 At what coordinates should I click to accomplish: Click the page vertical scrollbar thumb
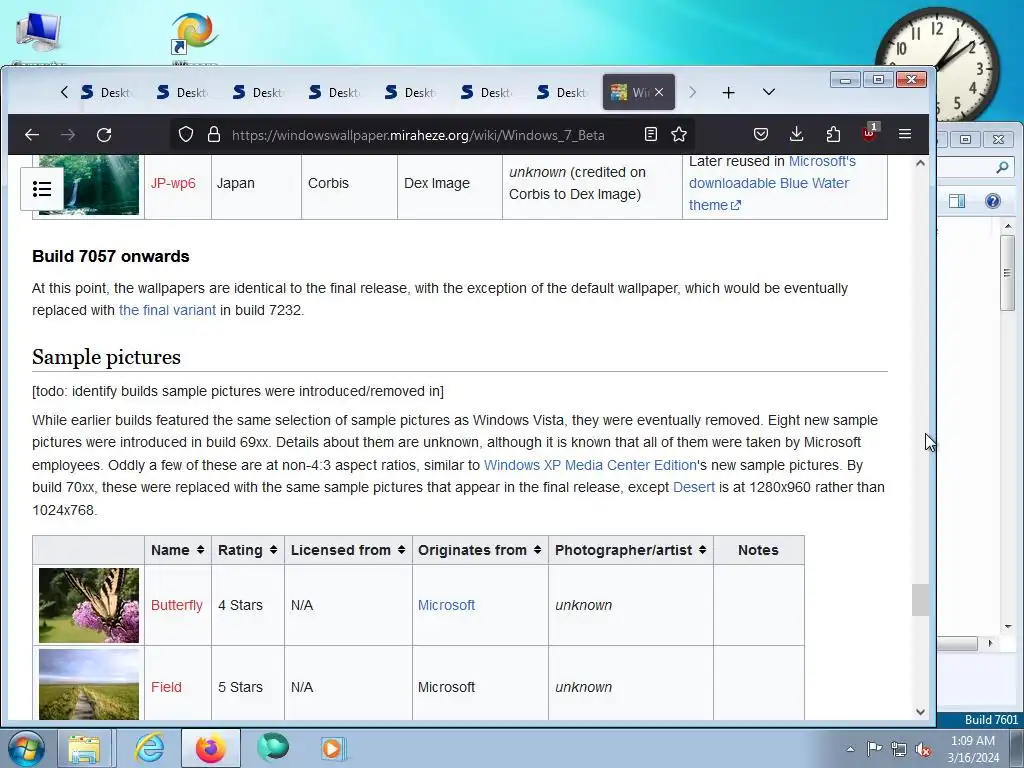920,600
